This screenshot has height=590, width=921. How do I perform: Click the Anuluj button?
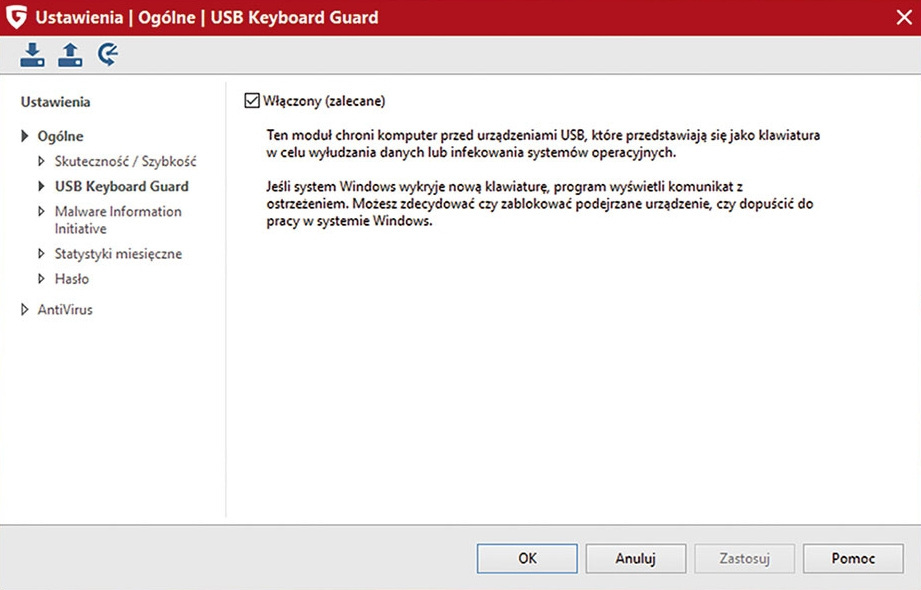(635, 559)
